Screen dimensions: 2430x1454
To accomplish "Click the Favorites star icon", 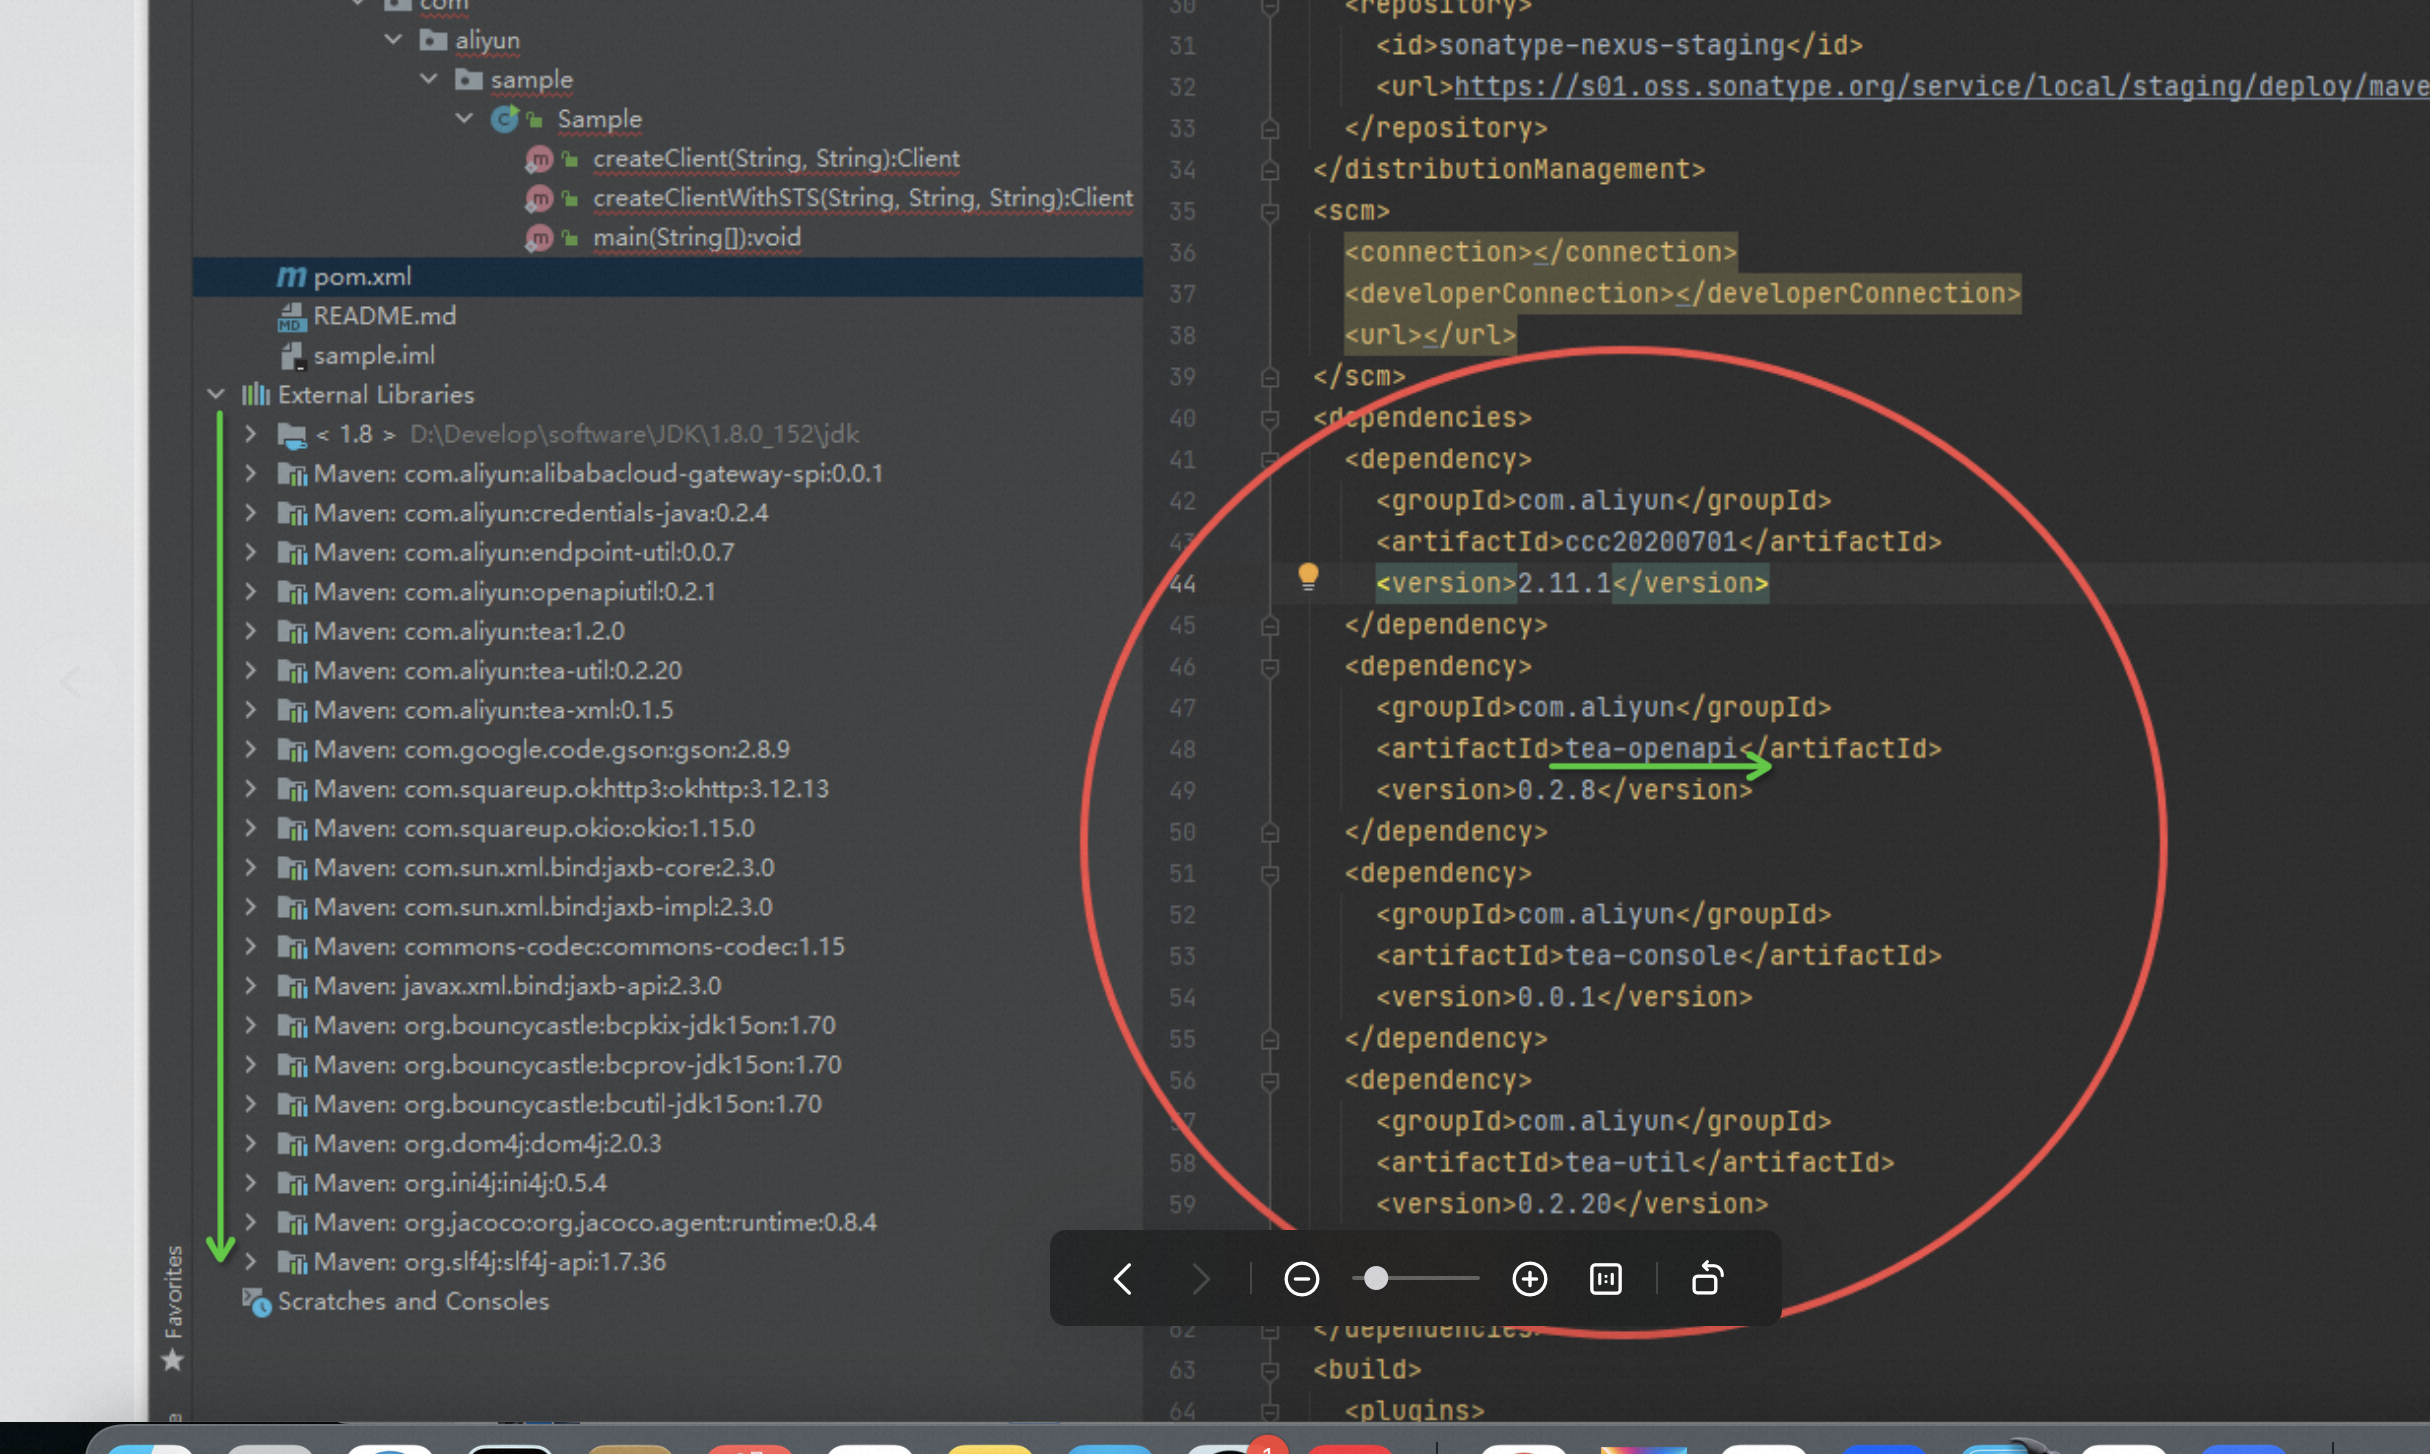I will coord(172,1360).
